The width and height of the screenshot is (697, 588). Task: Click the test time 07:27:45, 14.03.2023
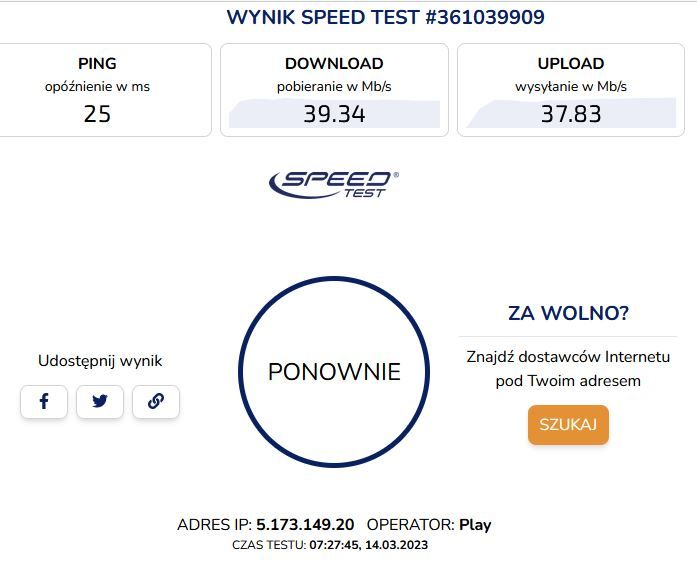[x=369, y=545]
